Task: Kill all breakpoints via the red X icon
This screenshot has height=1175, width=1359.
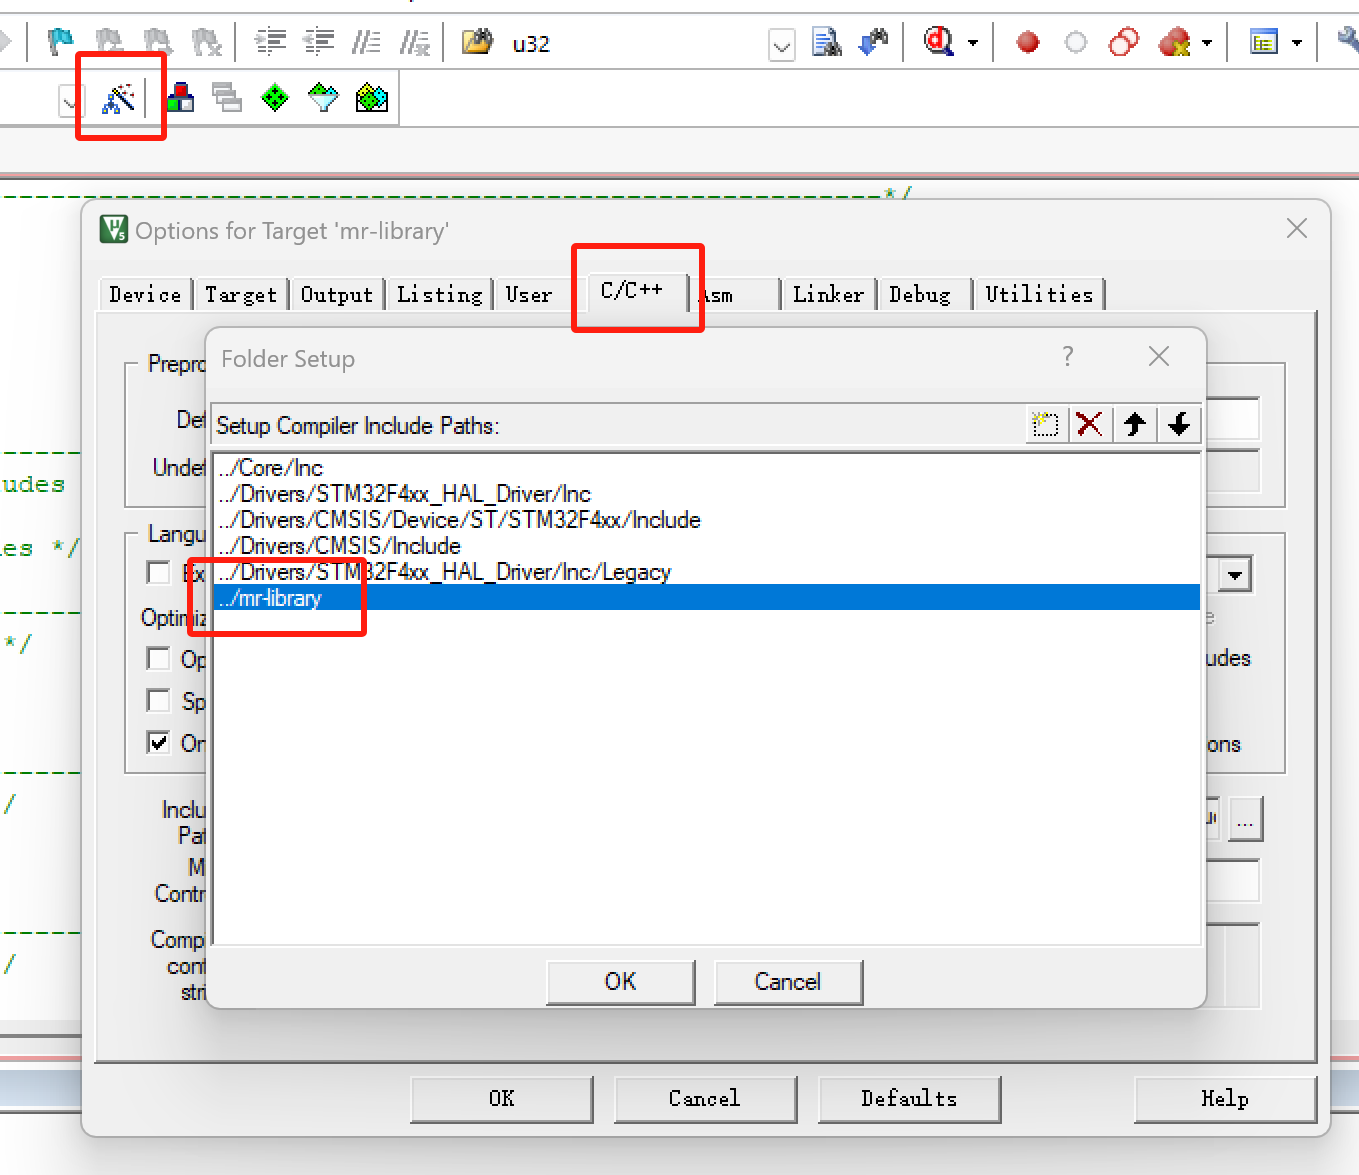Action: point(1173,42)
